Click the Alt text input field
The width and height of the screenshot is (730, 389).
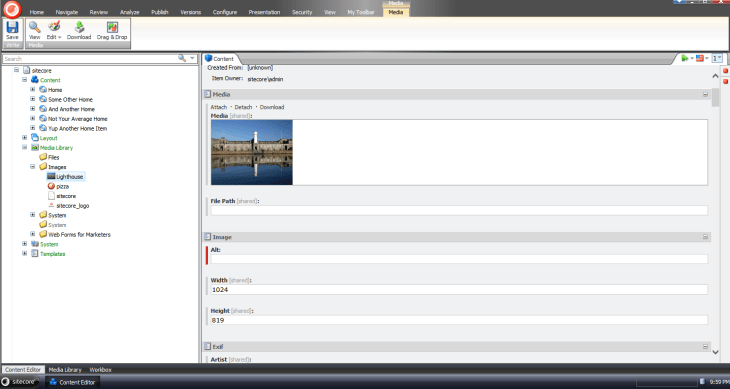coord(459,259)
